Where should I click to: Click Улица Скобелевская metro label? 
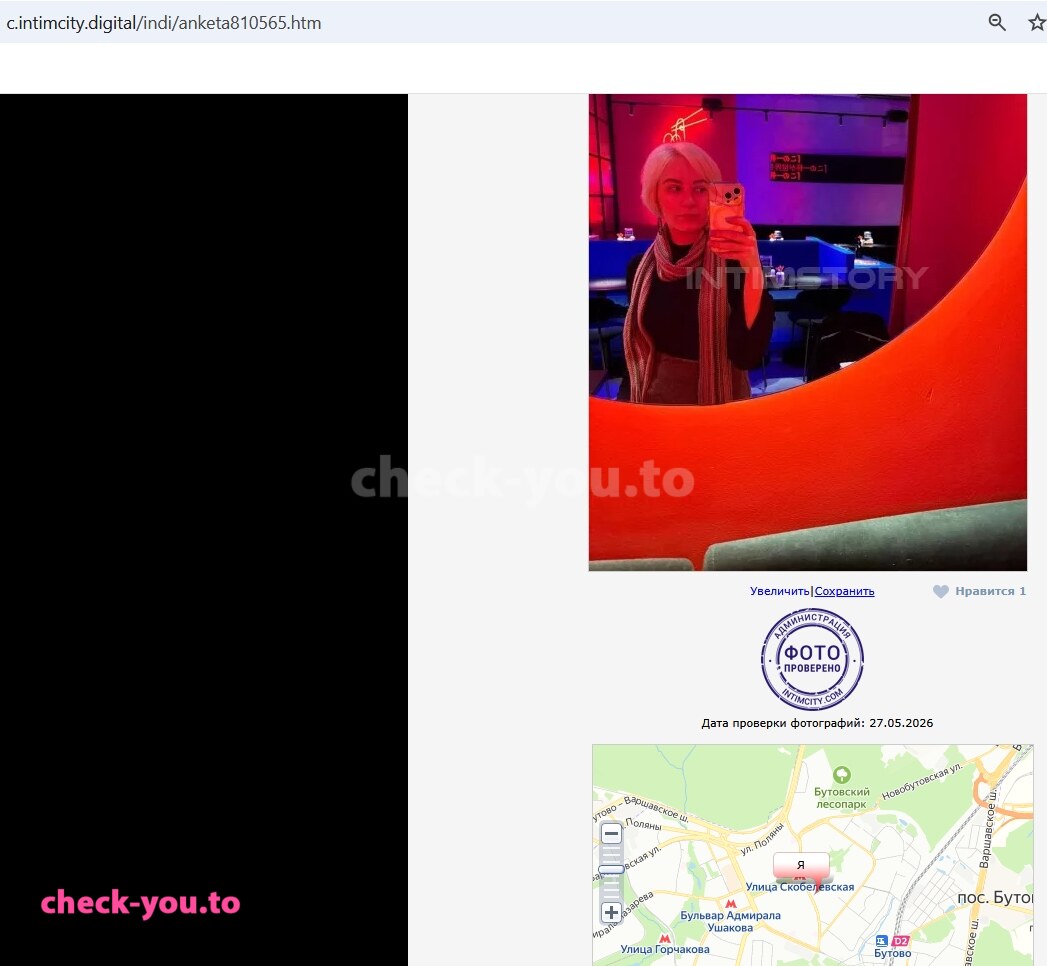[x=800, y=887]
